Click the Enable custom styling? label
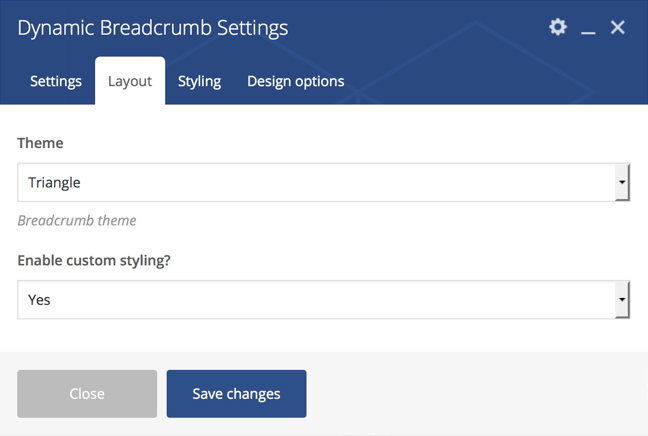648x436 pixels. point(95,260)
